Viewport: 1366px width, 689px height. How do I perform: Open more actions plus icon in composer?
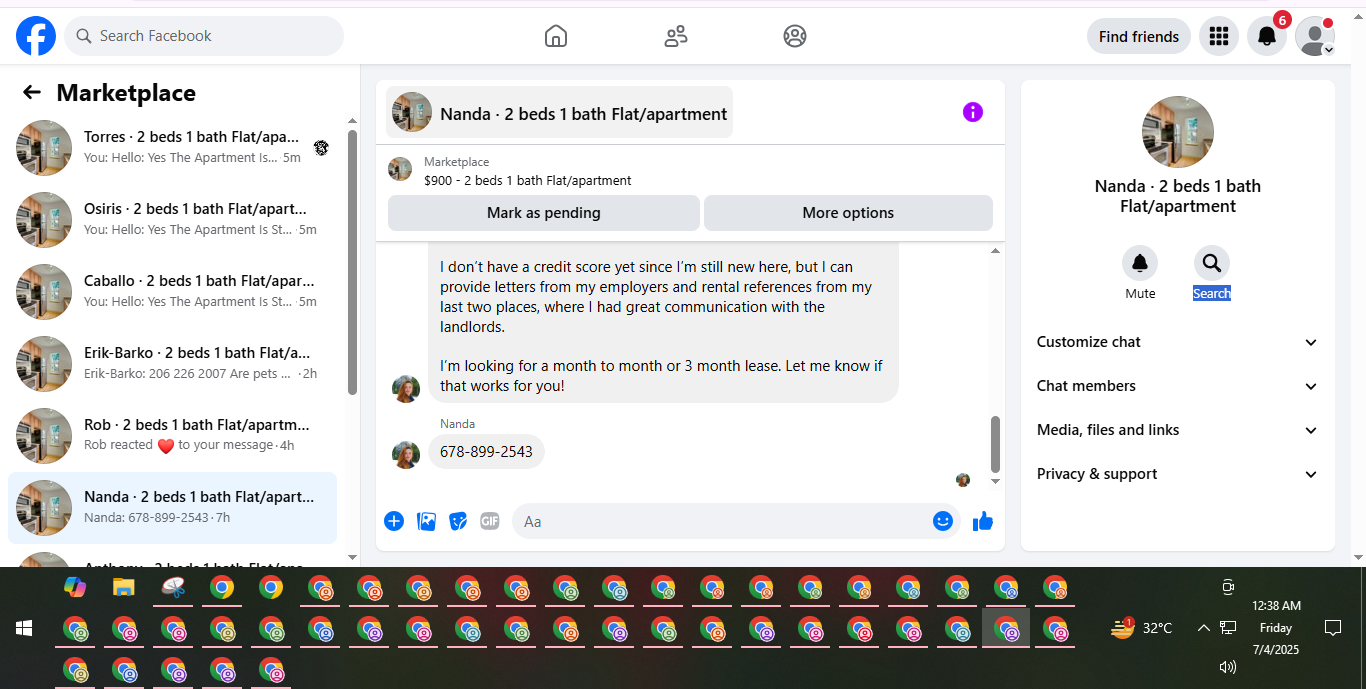[394, 521]
